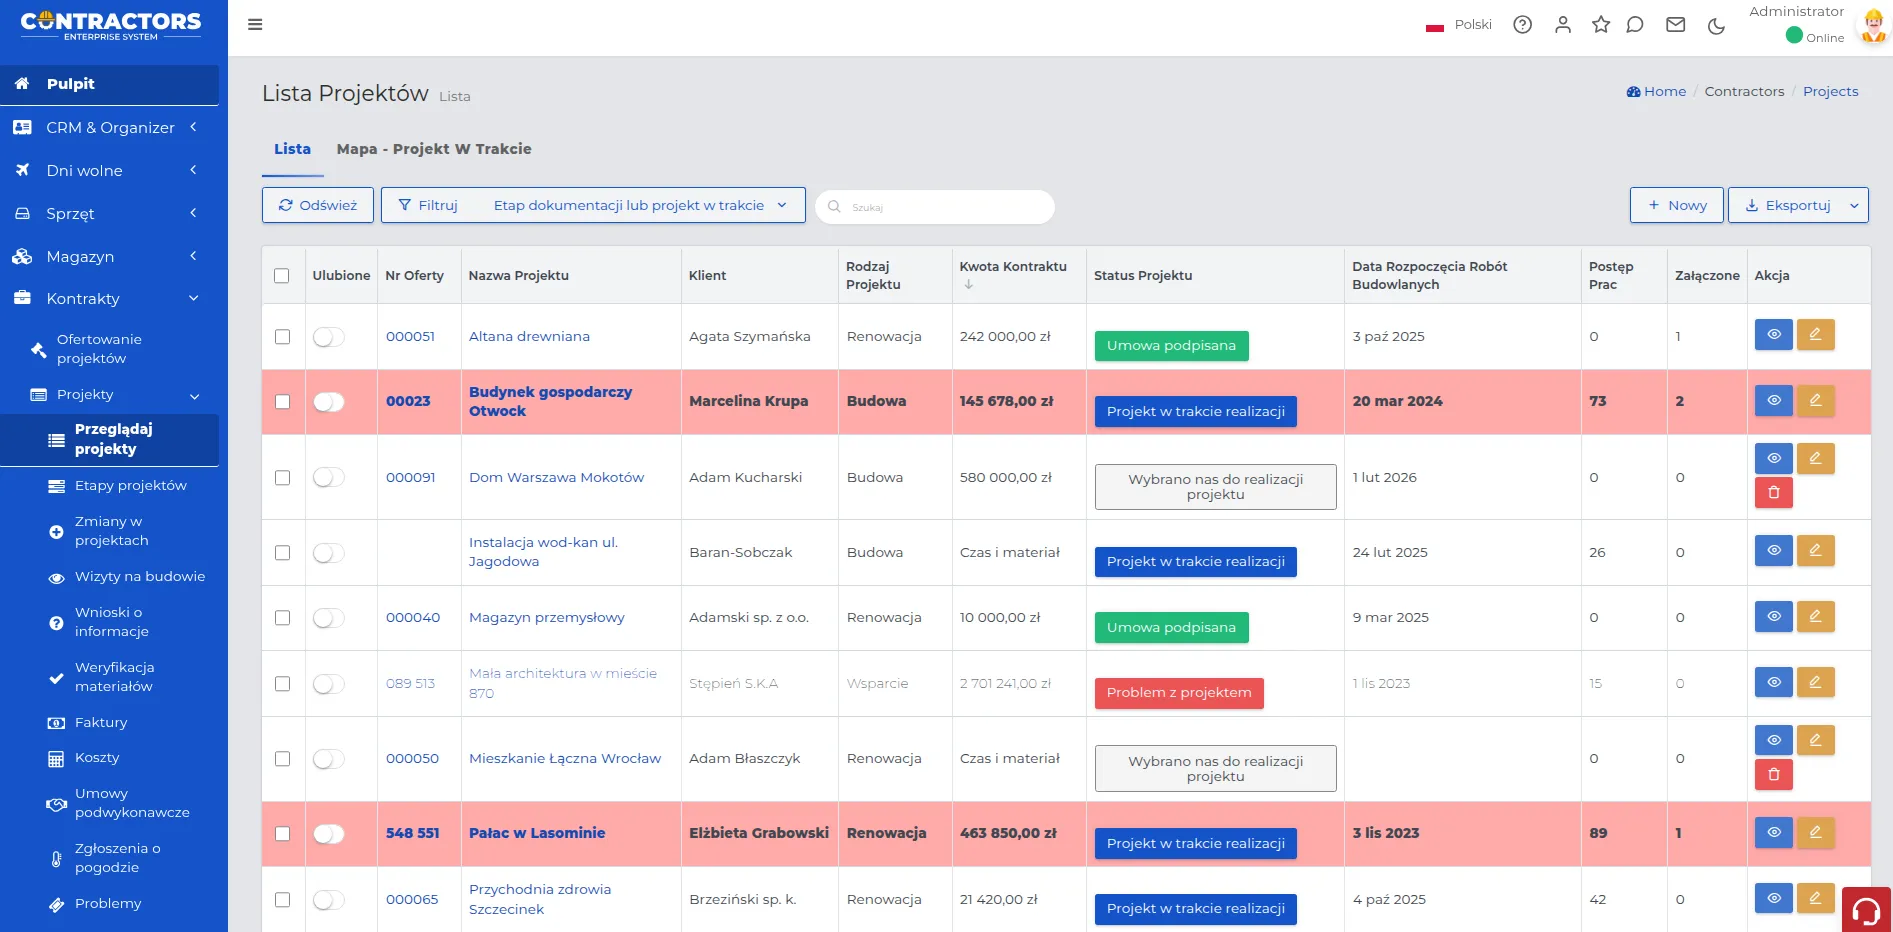The height and width of the screenshot is (932, 1893).
Task: Click the Odśwież button
Action: point(318,205)
